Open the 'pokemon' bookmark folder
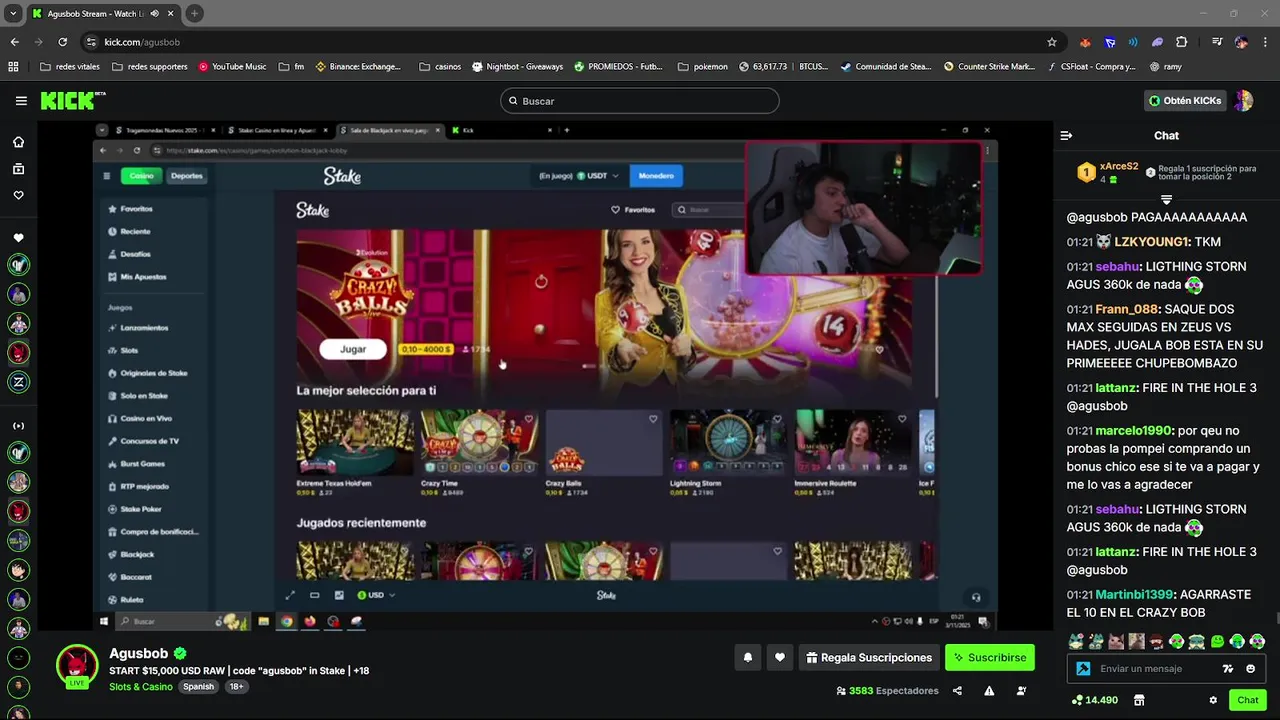Screen dimensions: 1280x720 703,67
